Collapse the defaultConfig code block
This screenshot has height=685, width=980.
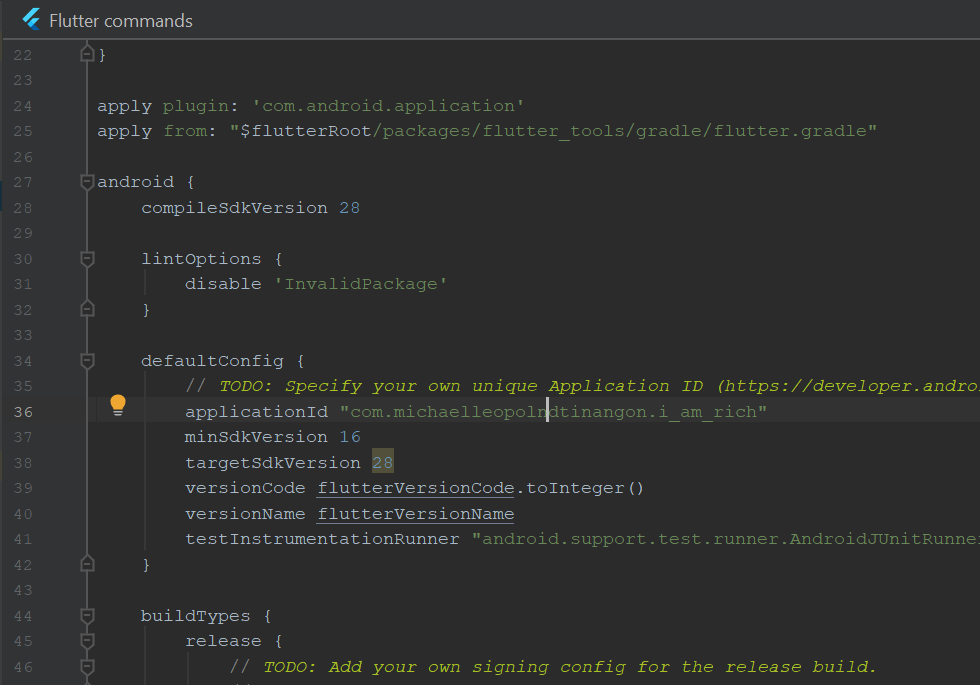86,360
